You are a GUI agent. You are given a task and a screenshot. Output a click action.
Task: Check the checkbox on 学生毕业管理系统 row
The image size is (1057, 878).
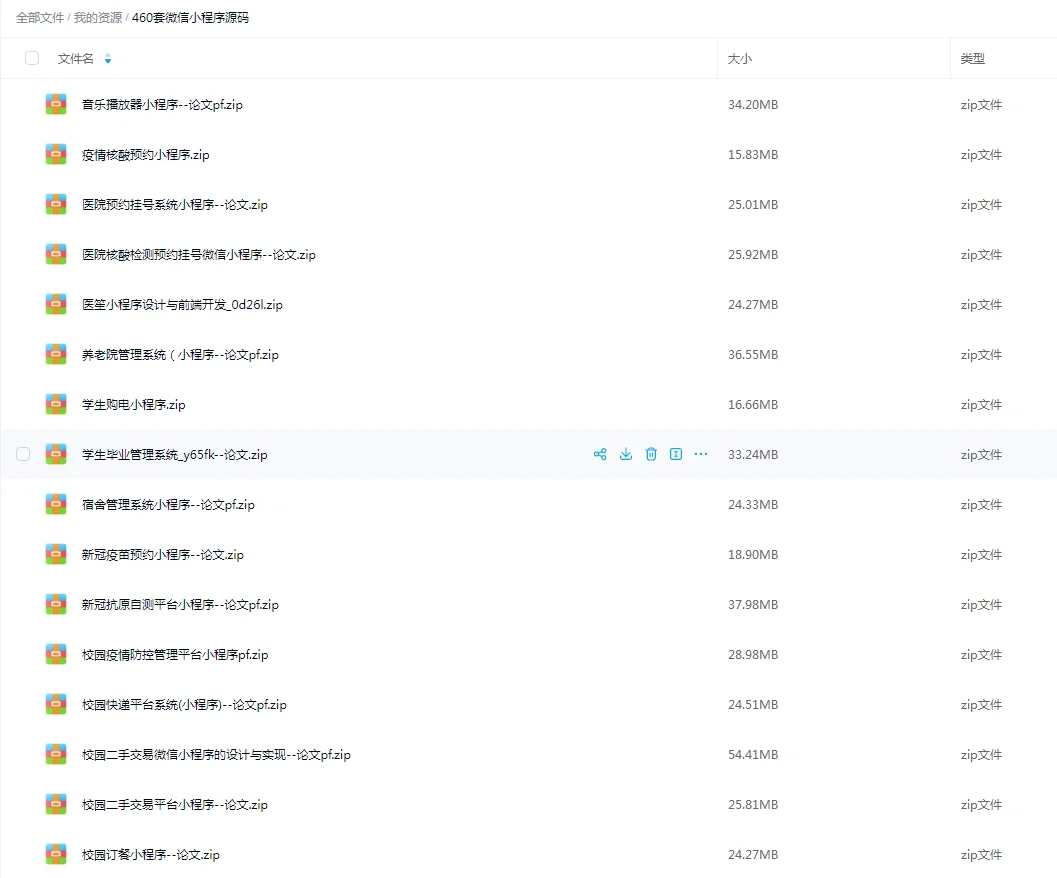point(23,453)
